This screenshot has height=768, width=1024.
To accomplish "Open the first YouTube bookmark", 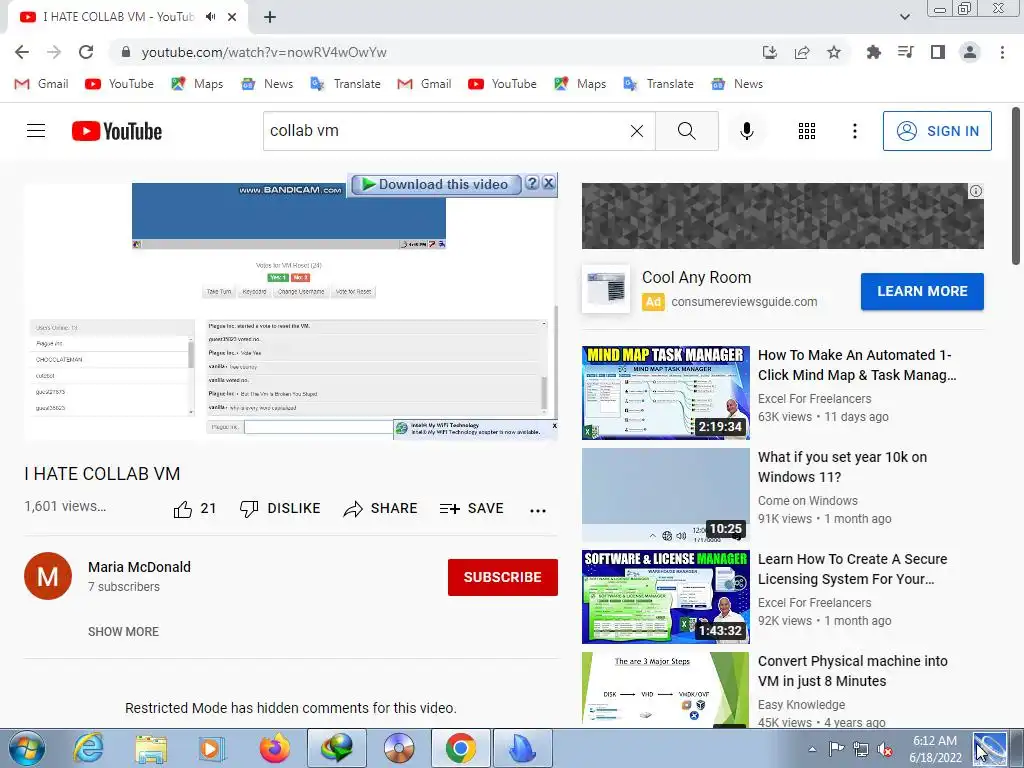I will point(119,84).
